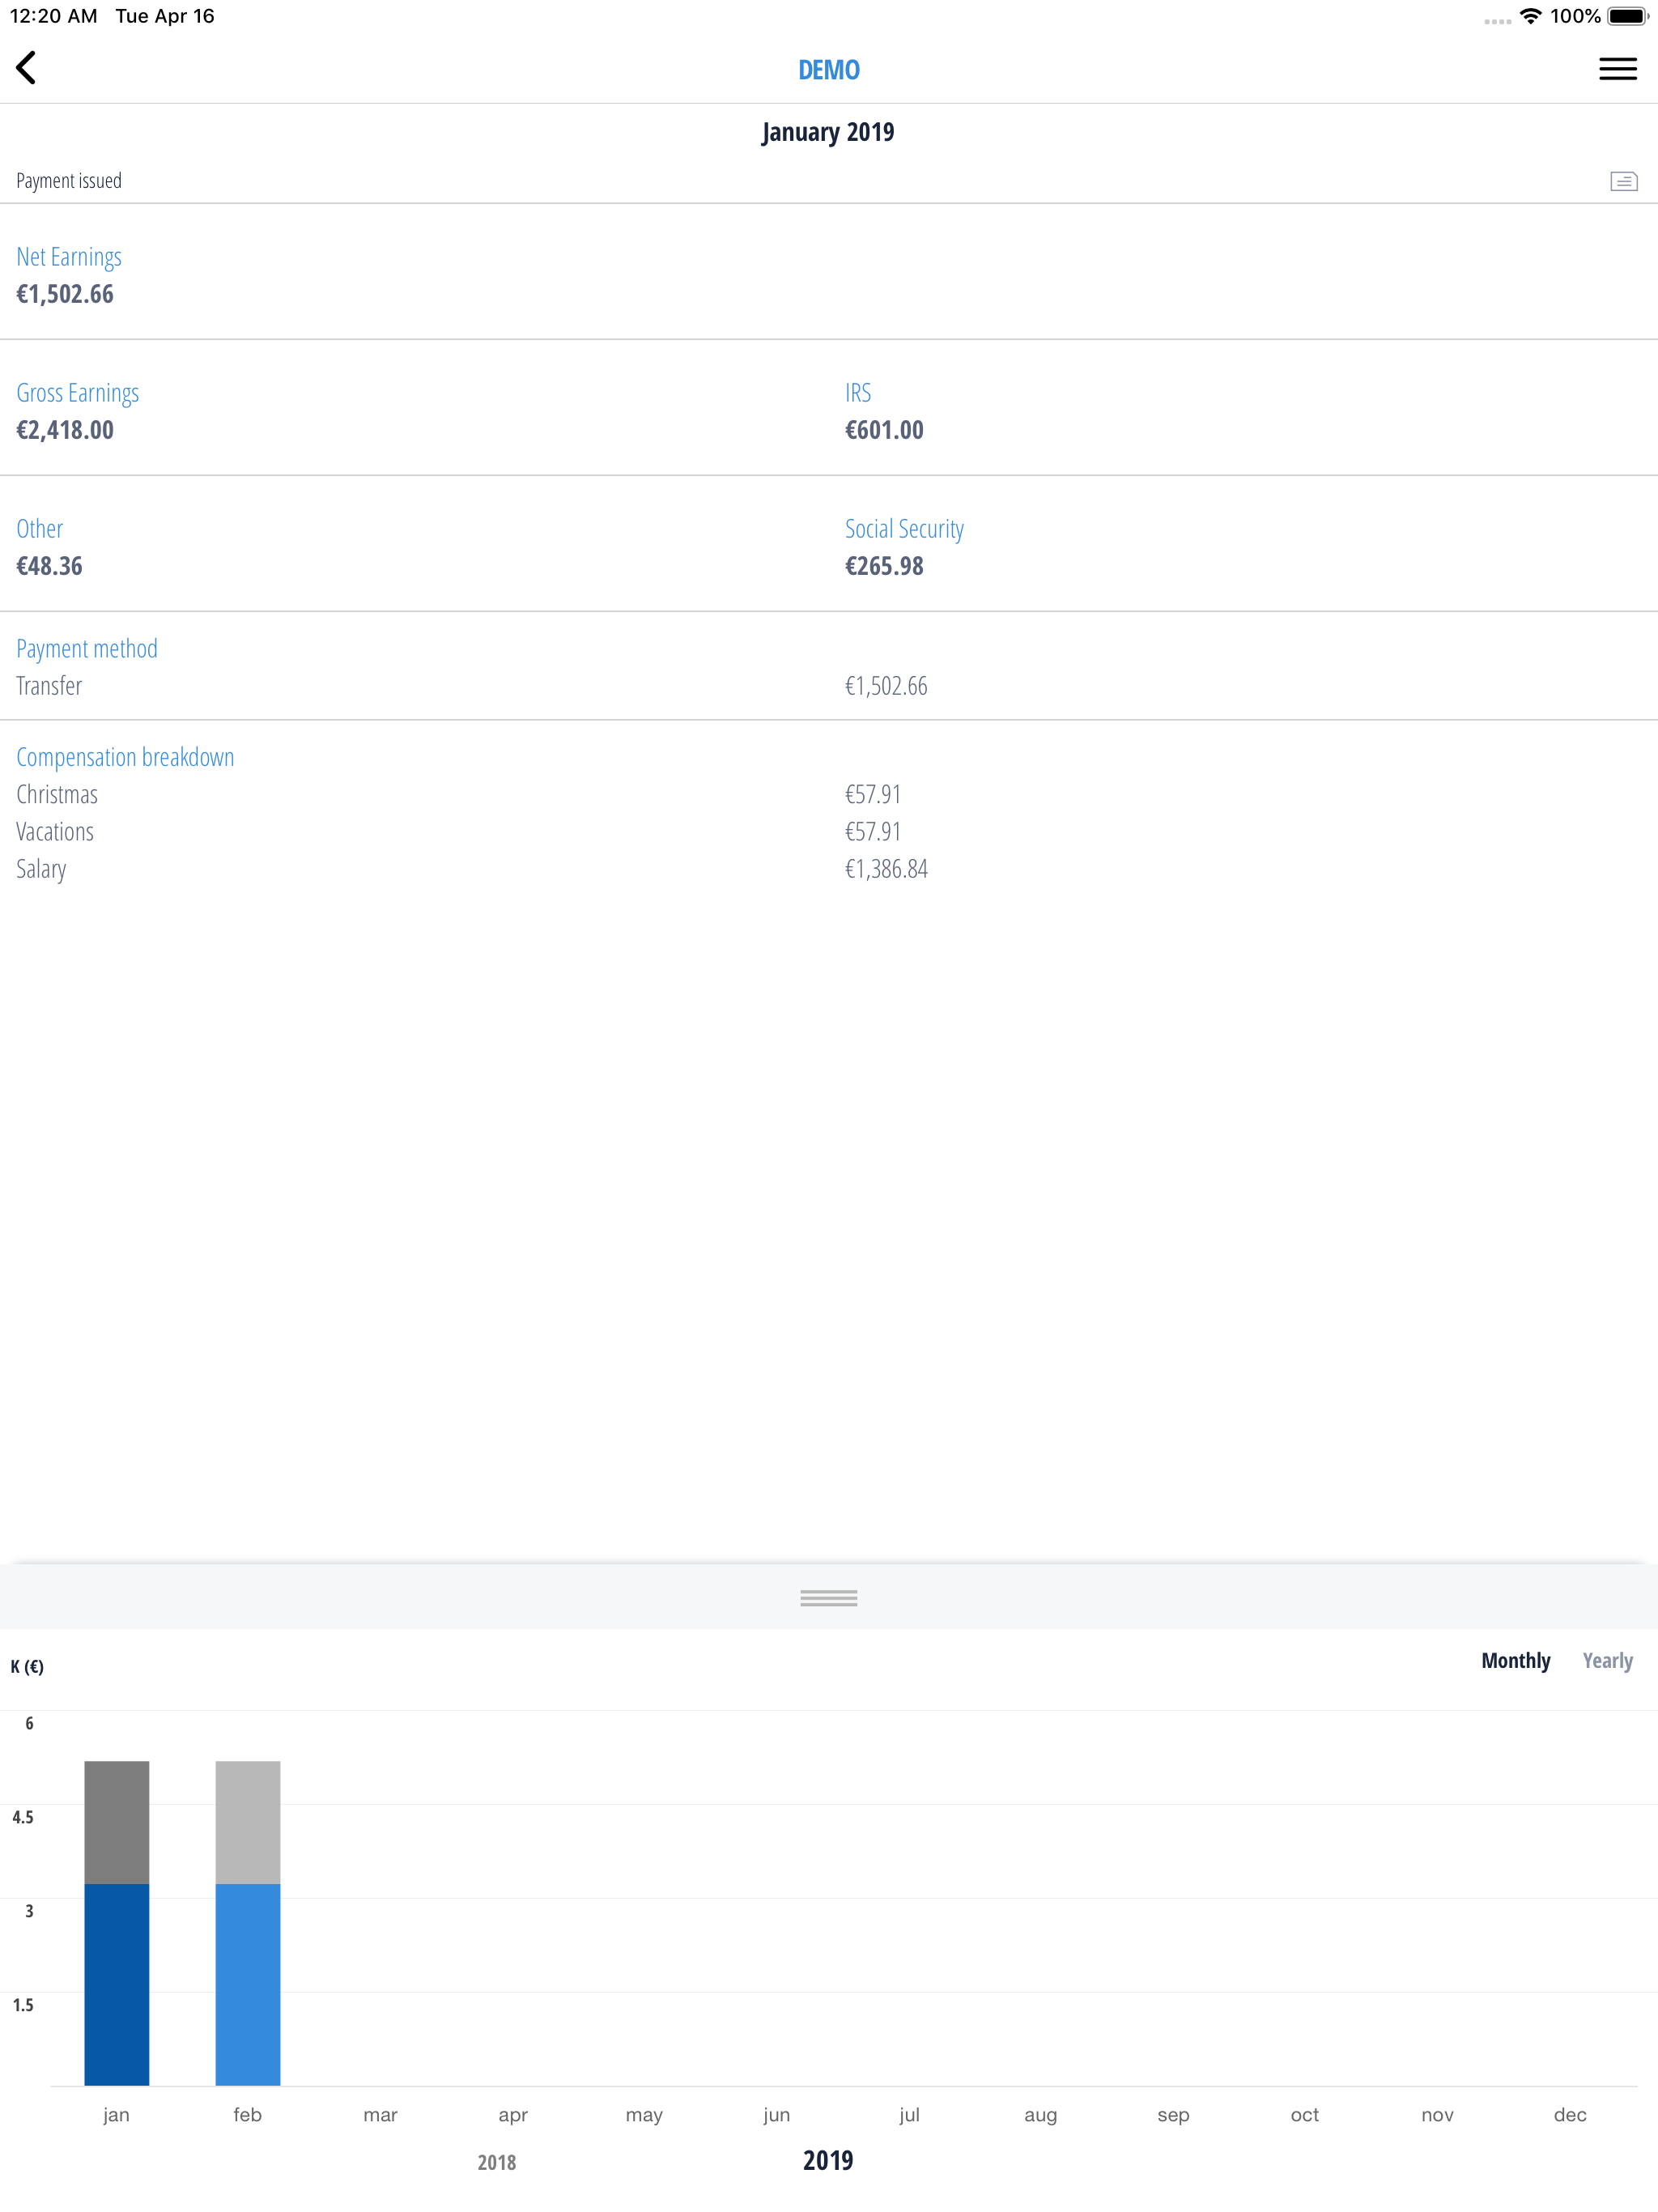Tap the Net Earnings label
The width and height of the screenshot is (1658, 2212).
pyautogui.click(x=69, y=257)
